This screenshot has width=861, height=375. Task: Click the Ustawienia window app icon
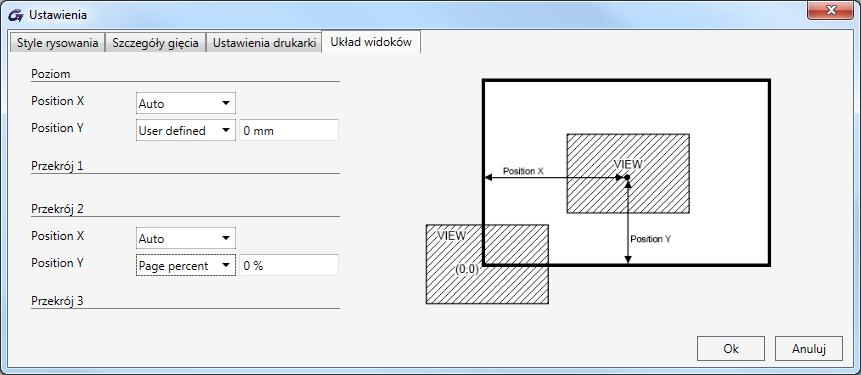coord(16,15)
